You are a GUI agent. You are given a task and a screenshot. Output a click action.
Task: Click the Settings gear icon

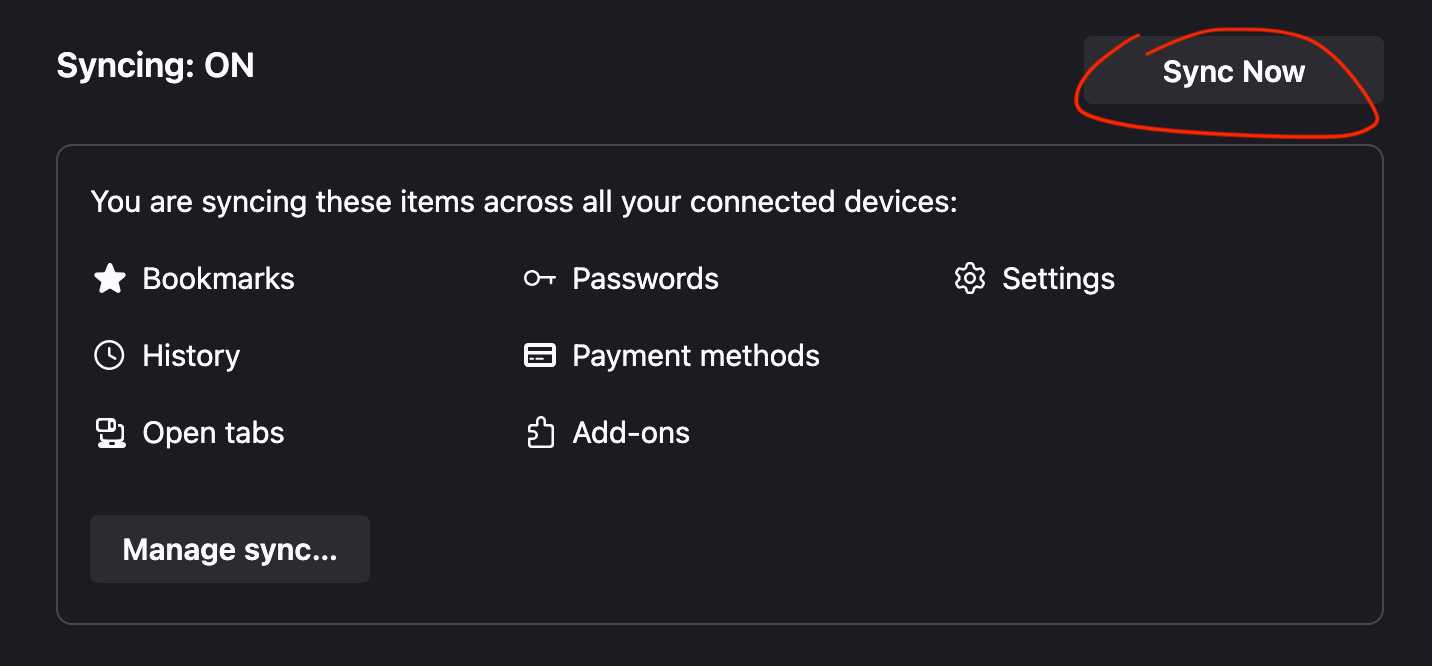970,279
